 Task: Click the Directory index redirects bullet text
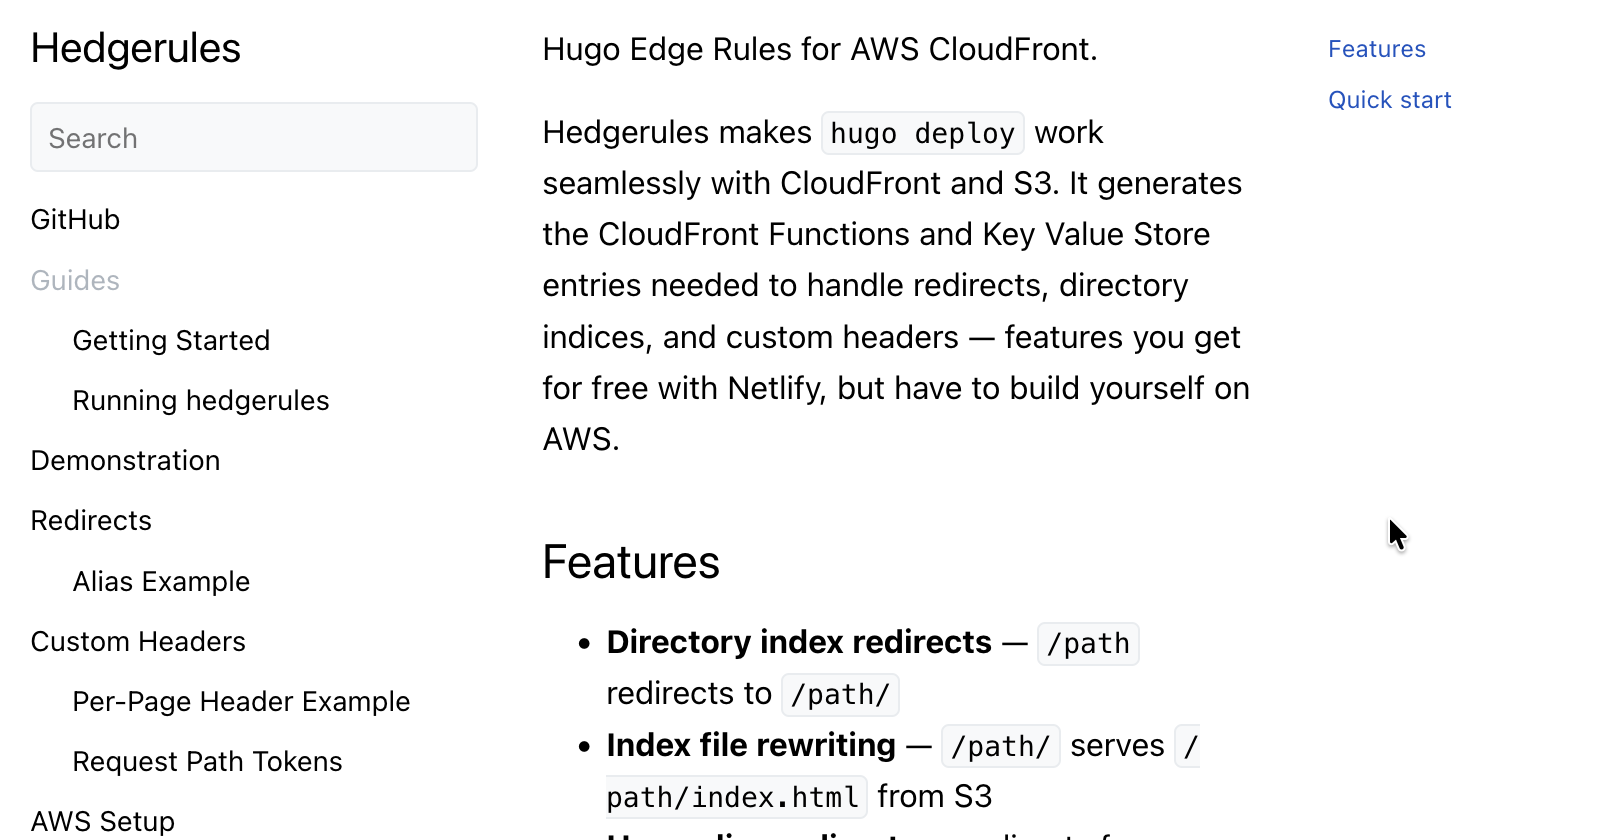click(x=798, y=641)
